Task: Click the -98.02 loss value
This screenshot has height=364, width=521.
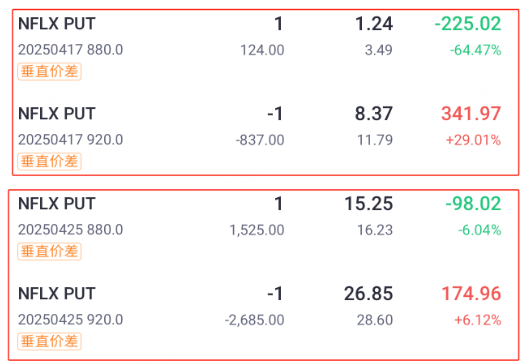Action: [x=473, y=204]
